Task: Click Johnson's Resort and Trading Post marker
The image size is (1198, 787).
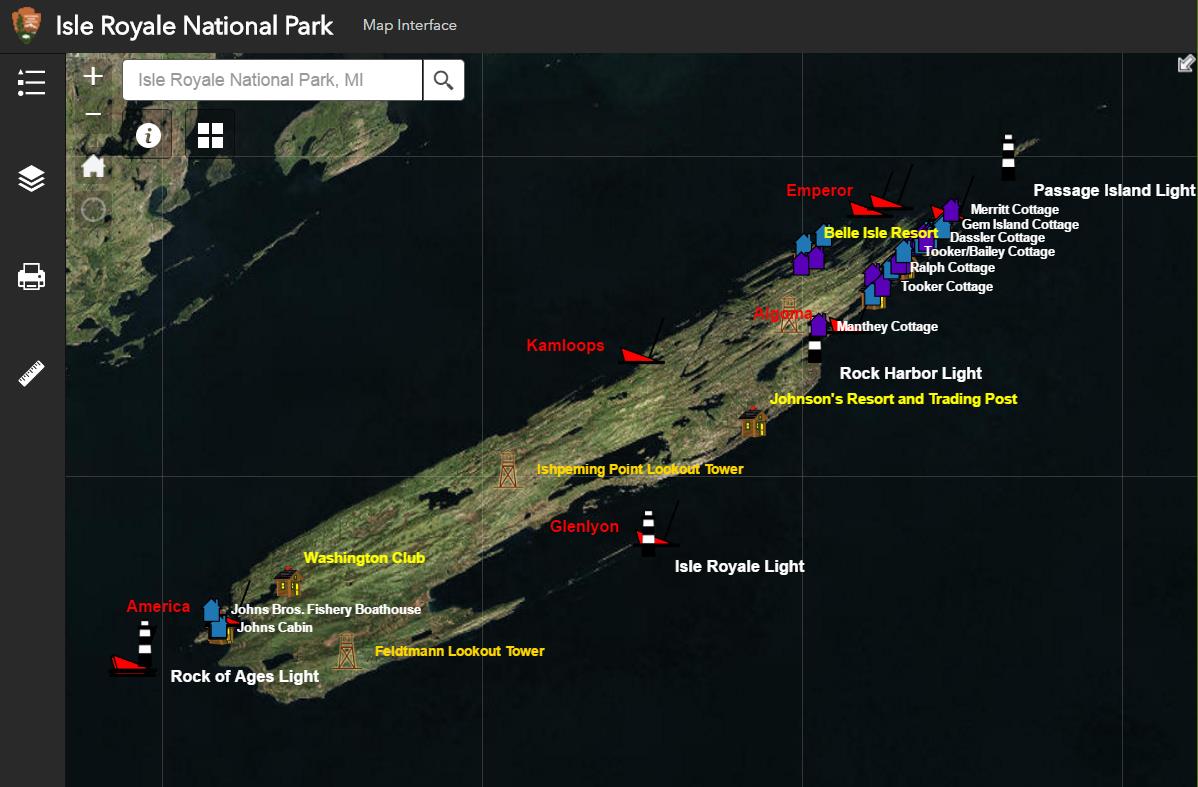Action: [753, 422]
